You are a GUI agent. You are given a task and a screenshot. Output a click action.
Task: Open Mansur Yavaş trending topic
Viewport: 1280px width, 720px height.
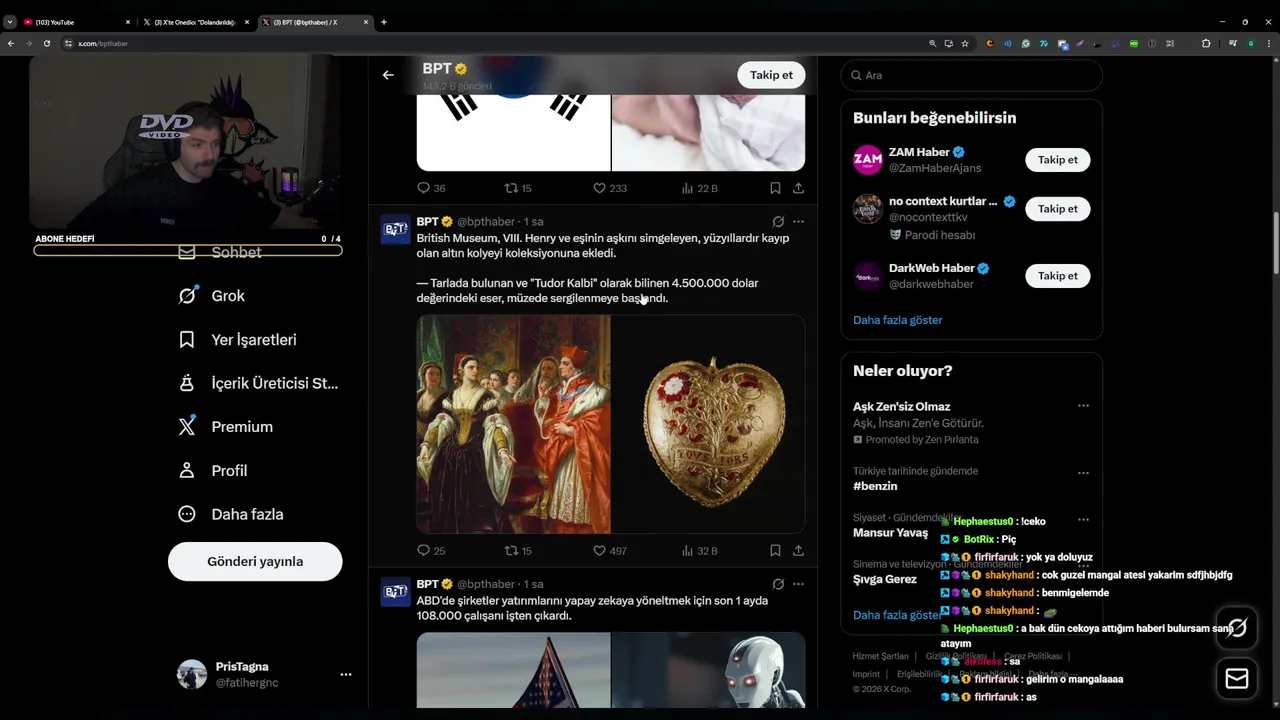point(890,533)
